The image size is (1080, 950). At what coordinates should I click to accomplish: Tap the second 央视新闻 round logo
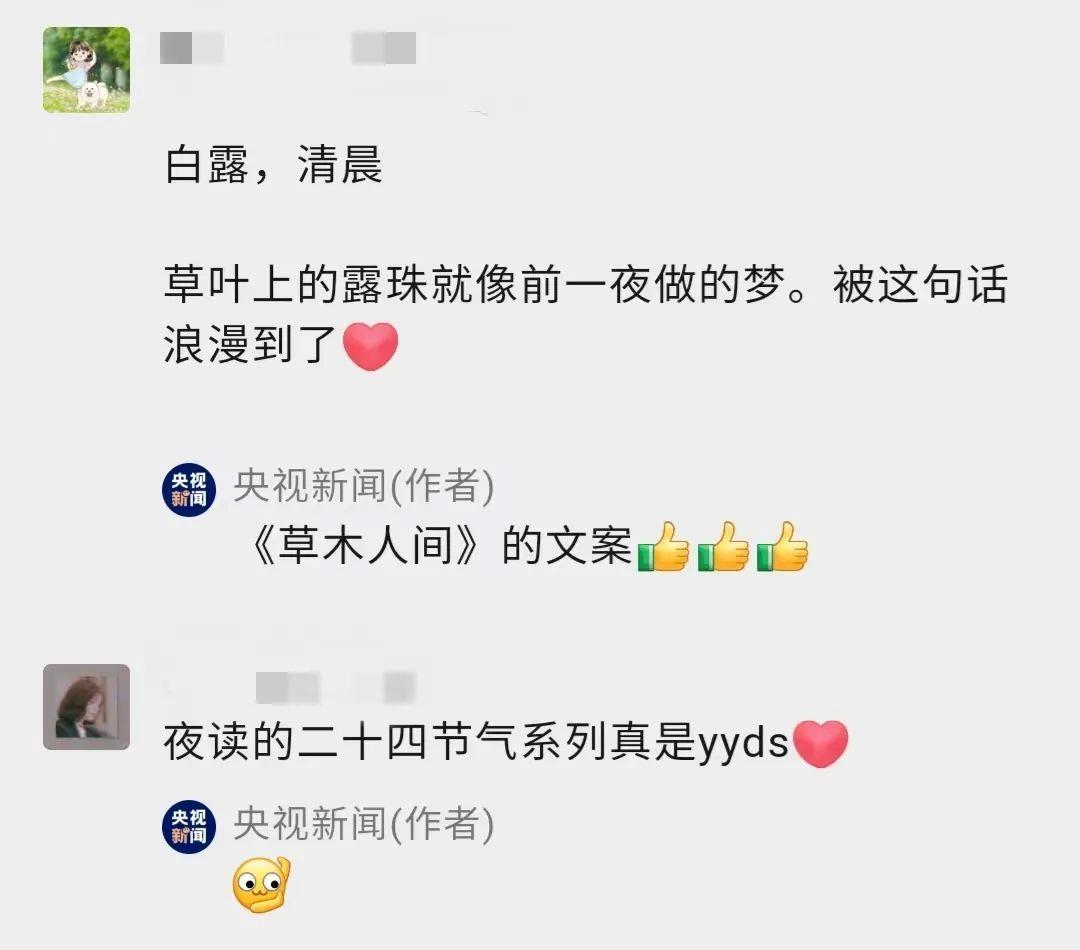pos(189,827)
